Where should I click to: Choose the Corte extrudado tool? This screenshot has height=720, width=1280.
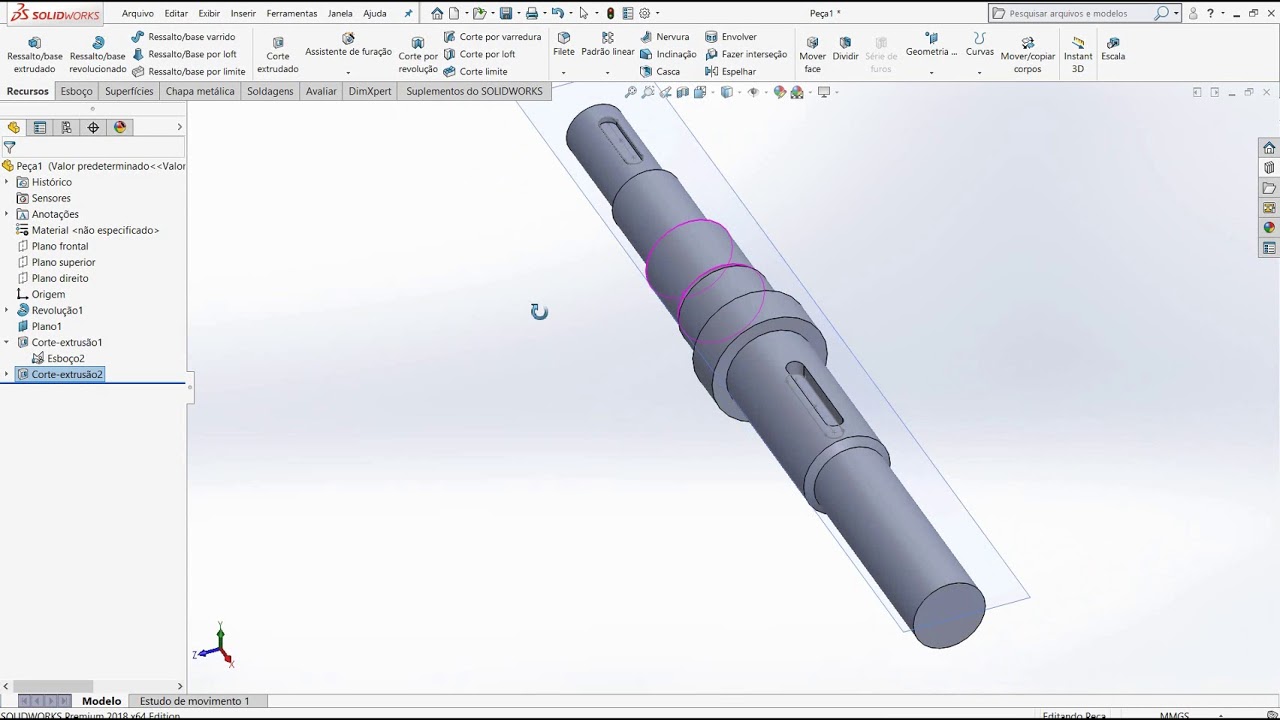tap(278, 55)
